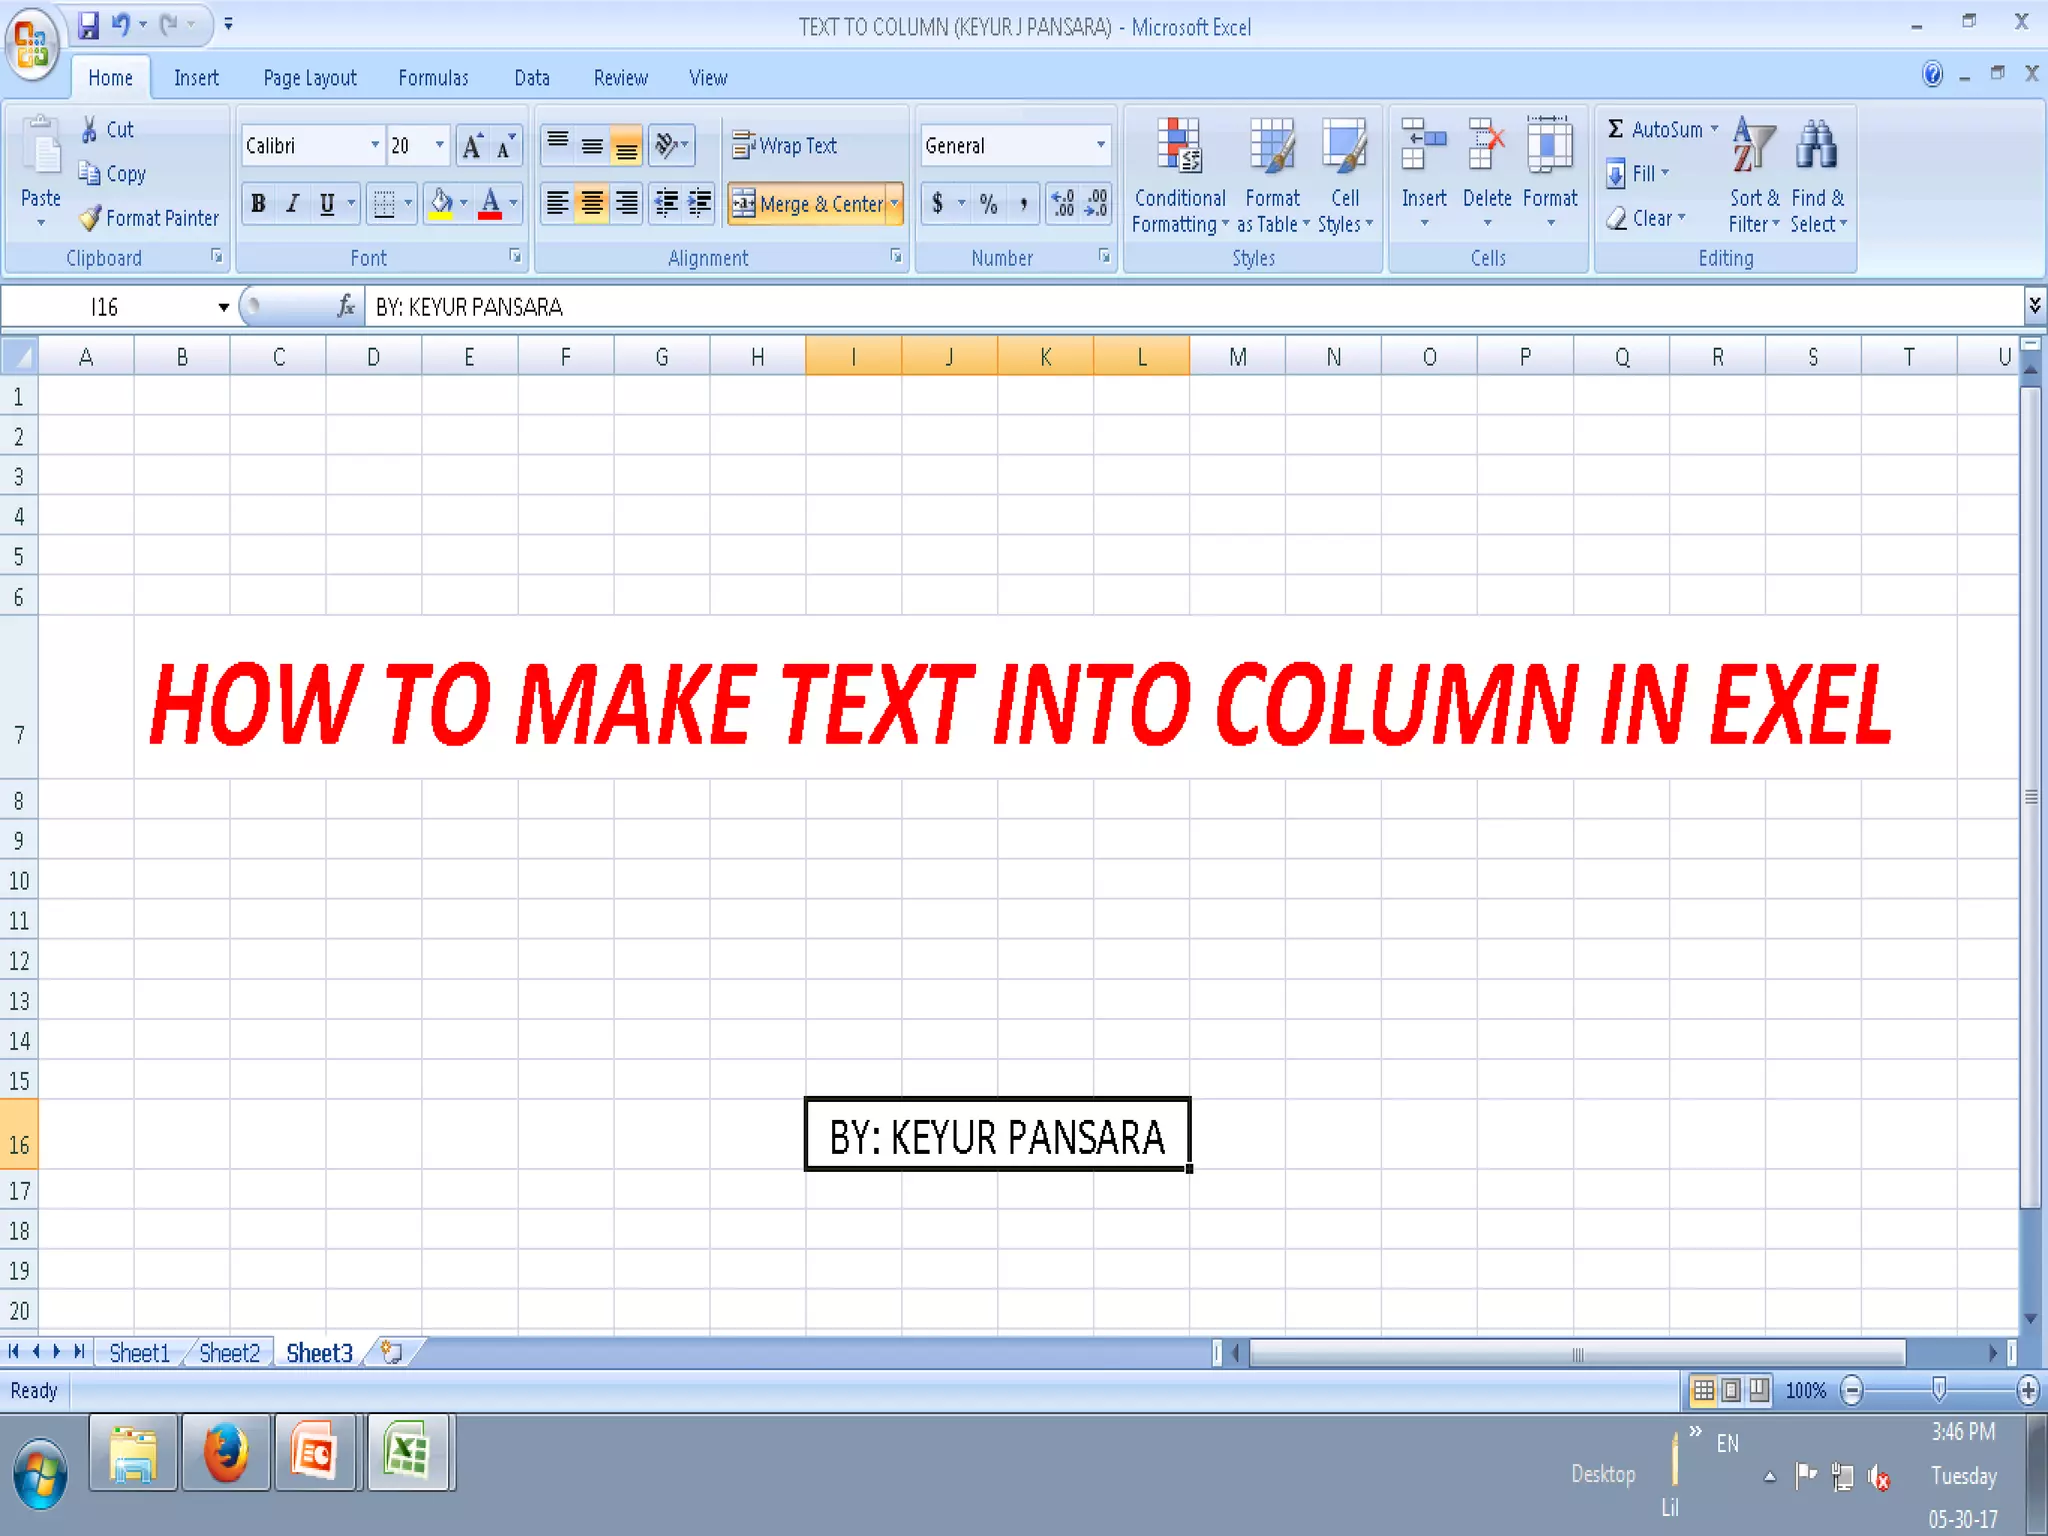The width and height of the screenshot is (2048, 1536).
Task: Switch to the Sheet1 worksheet tab
Action: (139, 1353)
